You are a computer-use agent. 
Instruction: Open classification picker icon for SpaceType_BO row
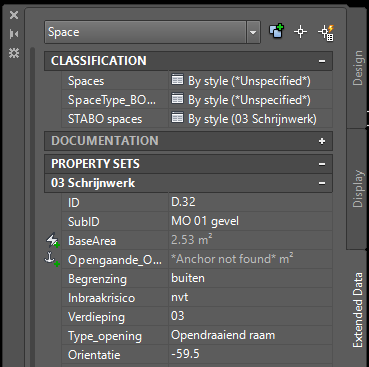coord(177,99)
